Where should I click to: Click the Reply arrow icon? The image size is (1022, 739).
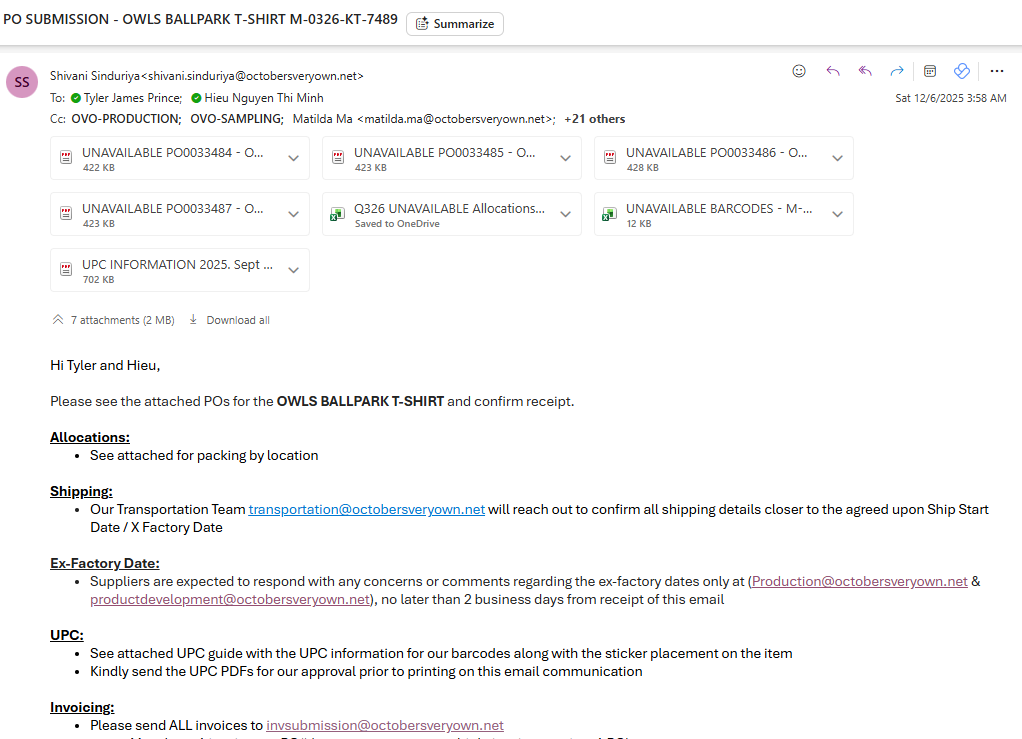coord(832,71)
